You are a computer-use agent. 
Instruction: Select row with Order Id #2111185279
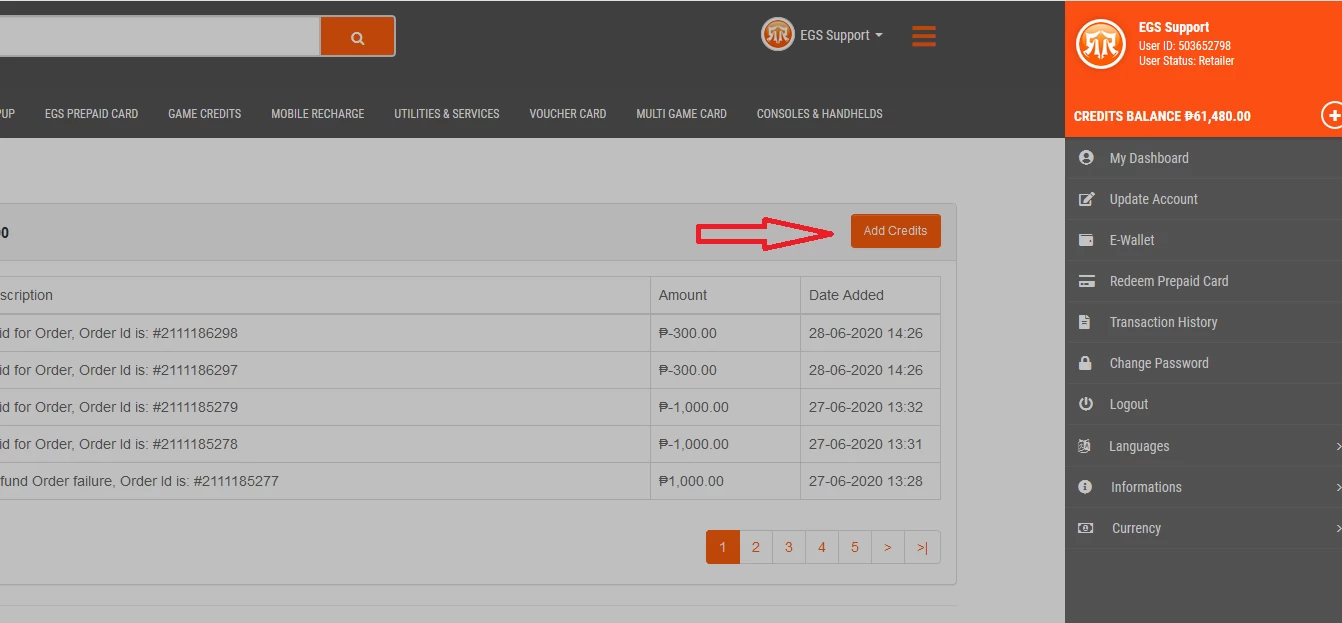point(470,407)
